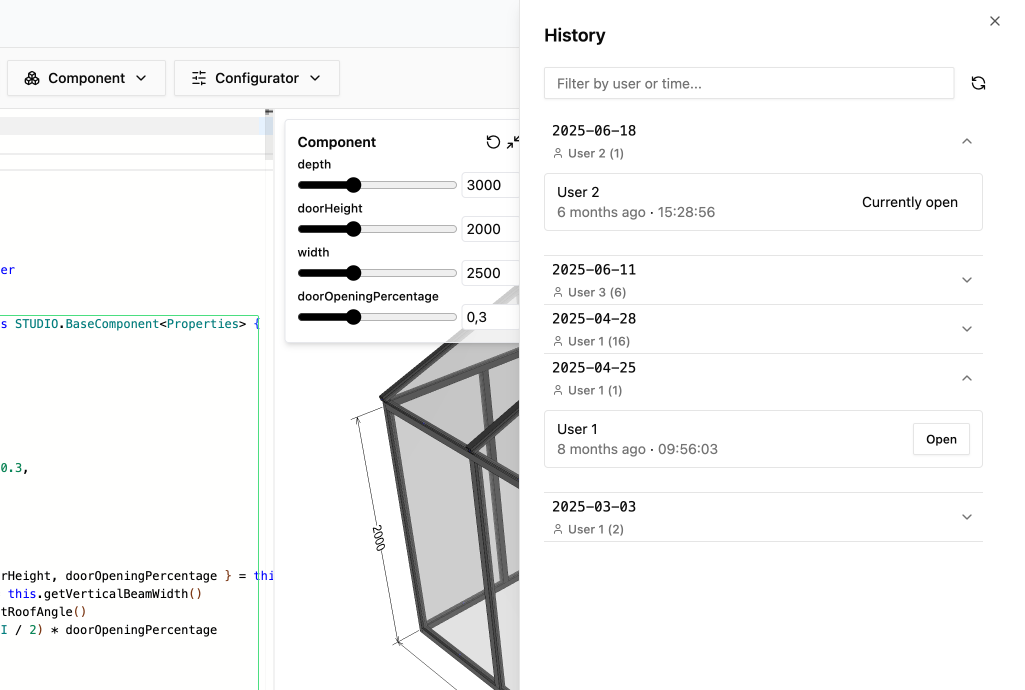Click the user icon under 2025-03-03

click(559, 529)
